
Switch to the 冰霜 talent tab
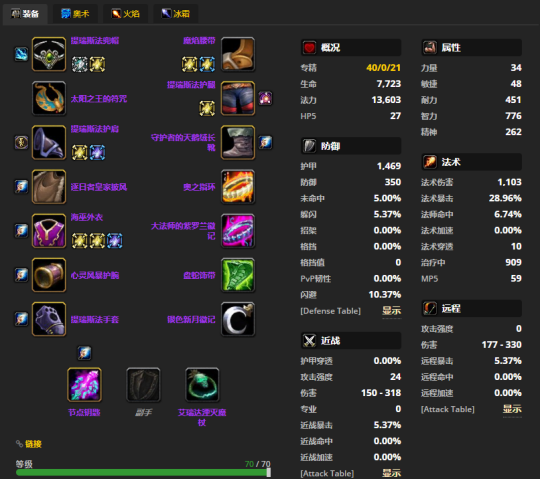point(176,14)
